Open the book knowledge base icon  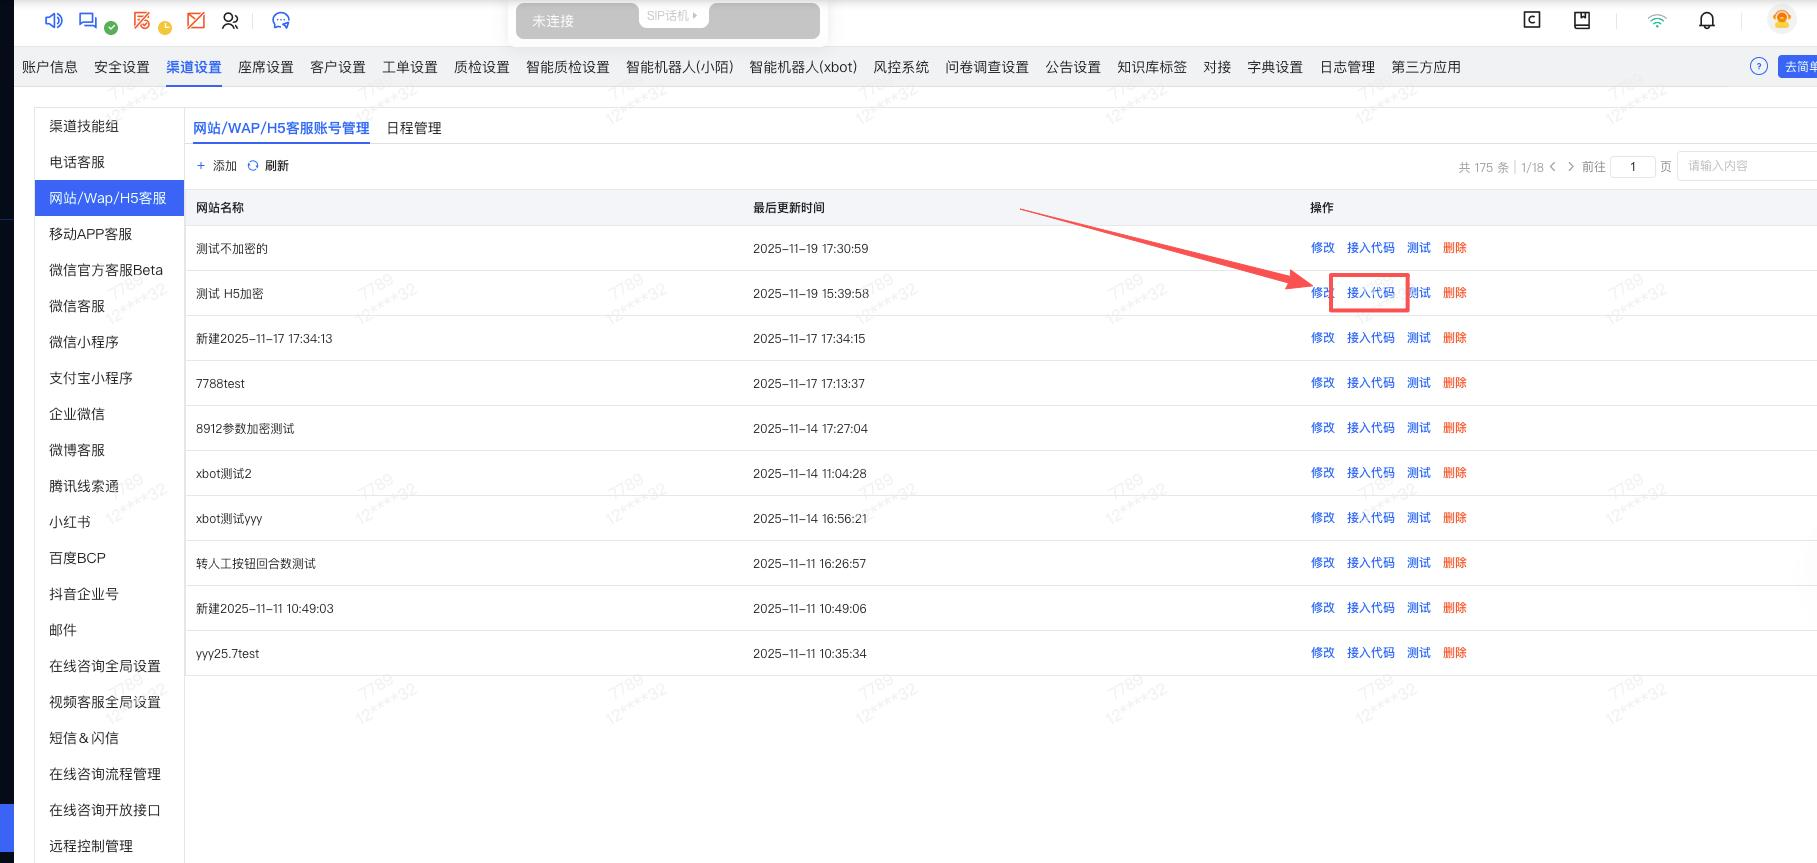click(x=1582, y=20)
